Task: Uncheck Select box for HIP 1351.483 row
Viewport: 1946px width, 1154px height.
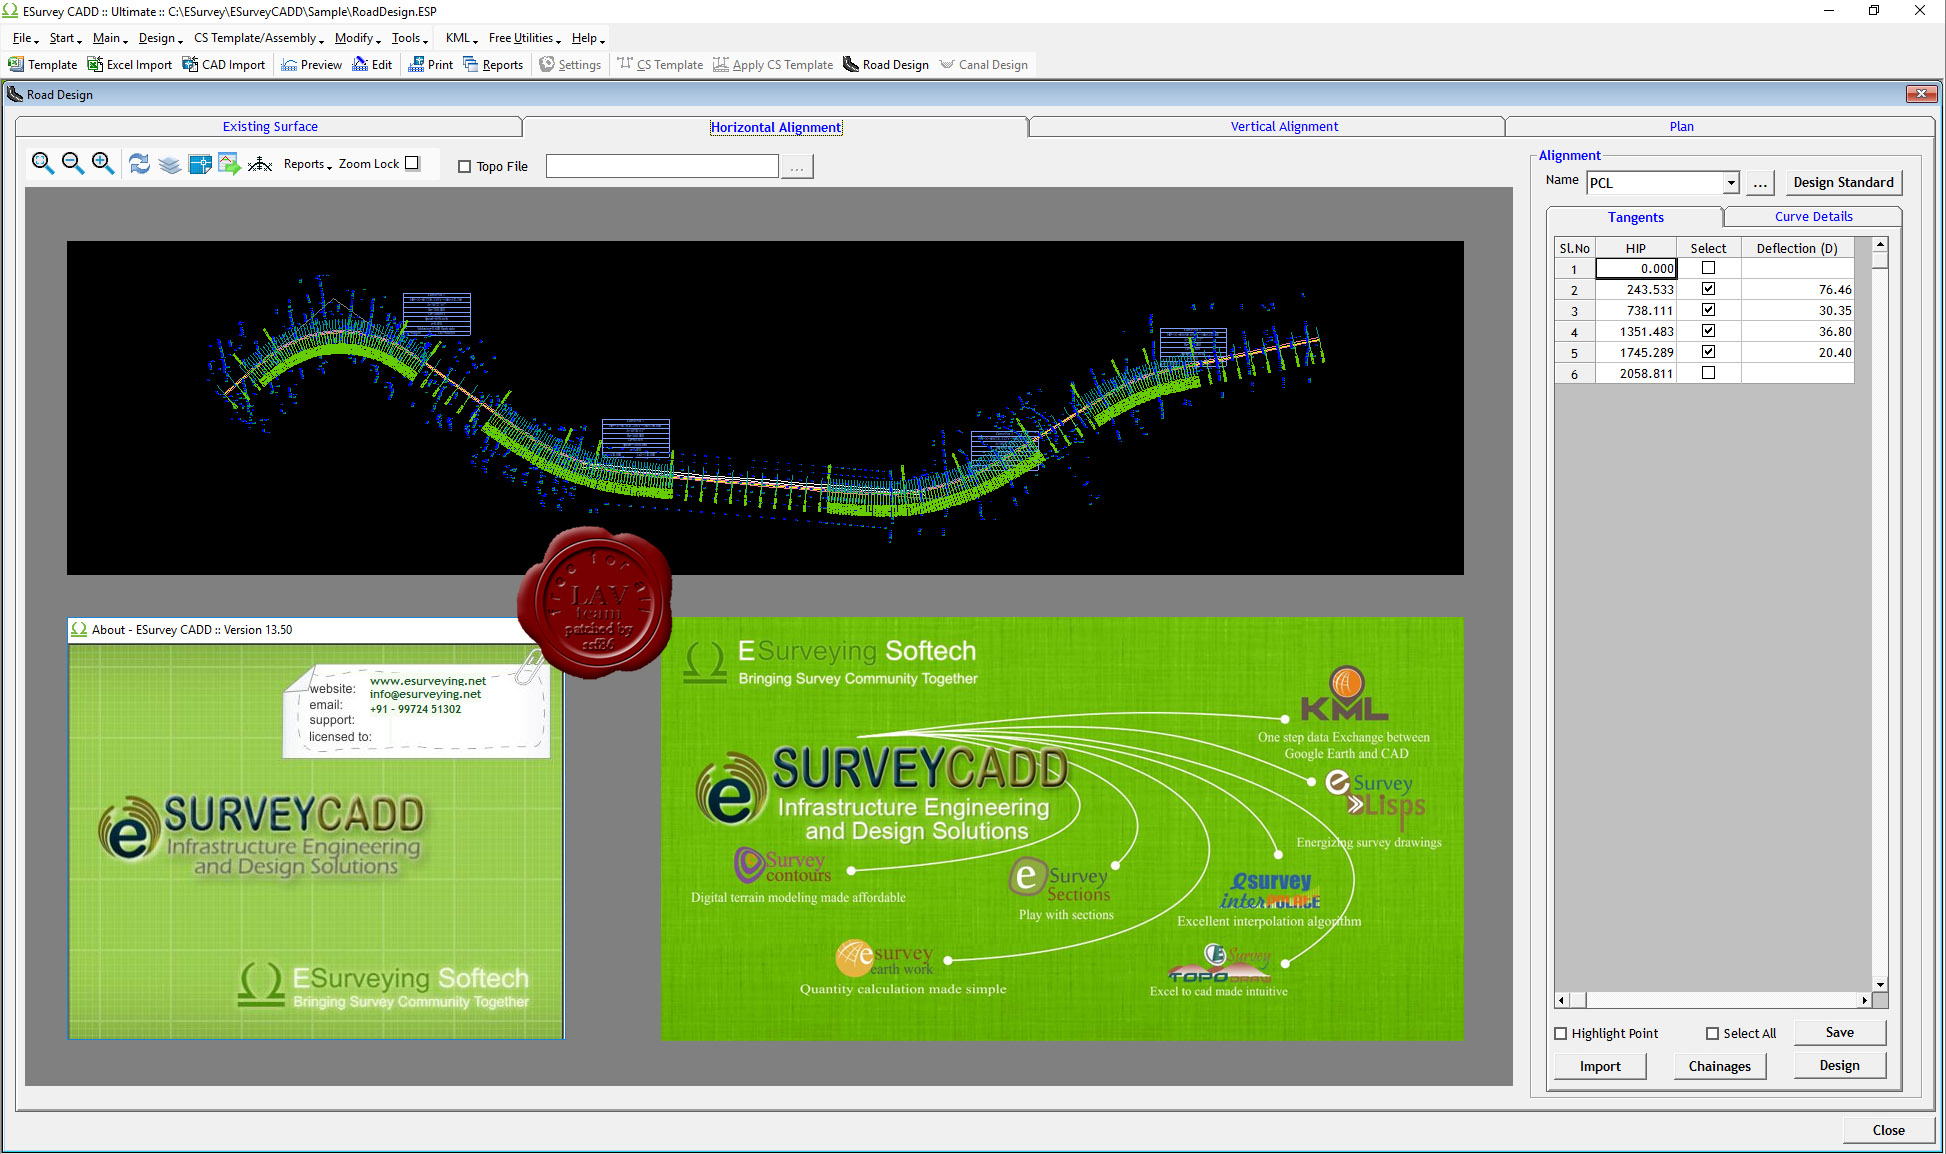Action: 1708,331
